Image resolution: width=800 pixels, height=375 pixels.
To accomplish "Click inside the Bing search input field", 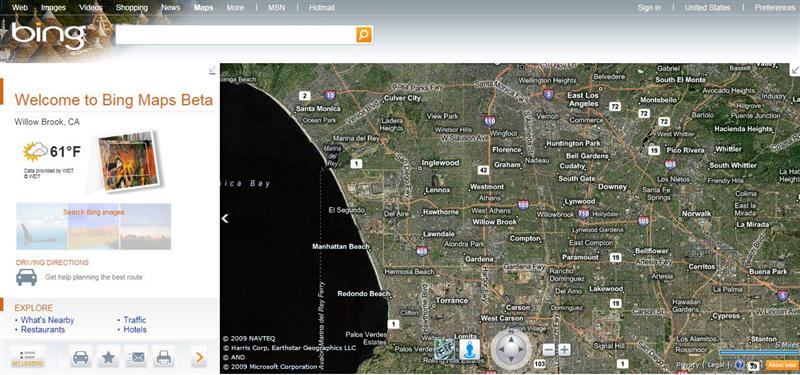I will click(236, 35).
